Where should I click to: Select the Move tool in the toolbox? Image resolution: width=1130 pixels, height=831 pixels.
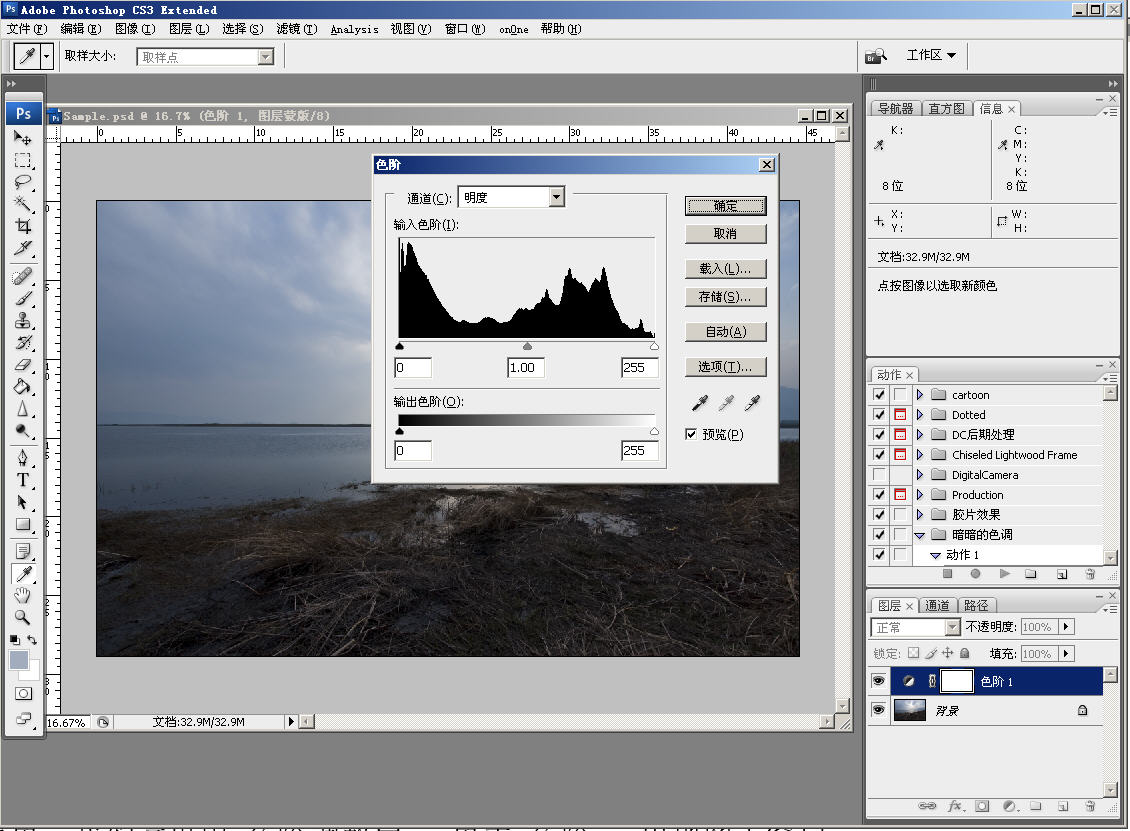[x=22, y=138]
